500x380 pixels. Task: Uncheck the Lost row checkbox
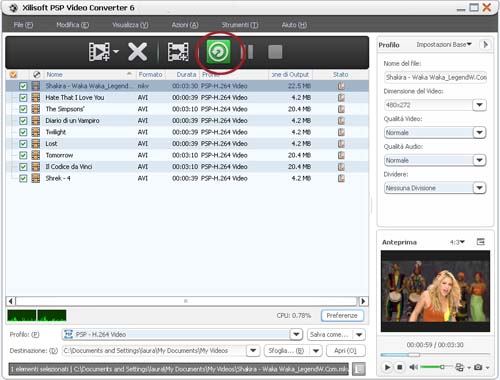click(x=23, y=144)
